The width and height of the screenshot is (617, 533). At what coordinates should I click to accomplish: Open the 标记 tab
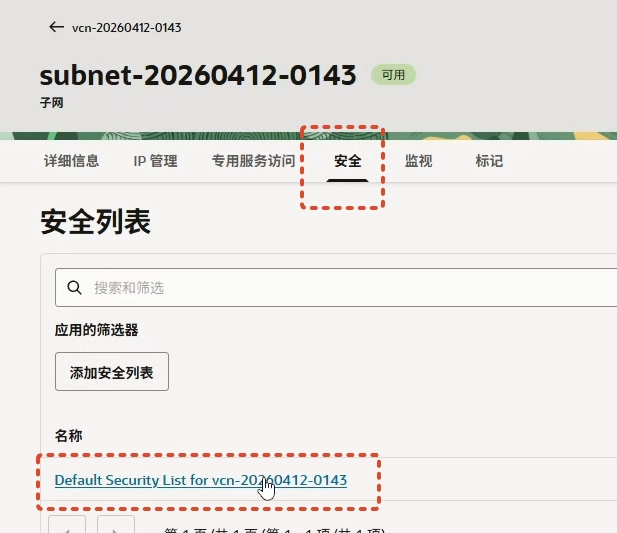pyautogui.click(x=489, y=161)
